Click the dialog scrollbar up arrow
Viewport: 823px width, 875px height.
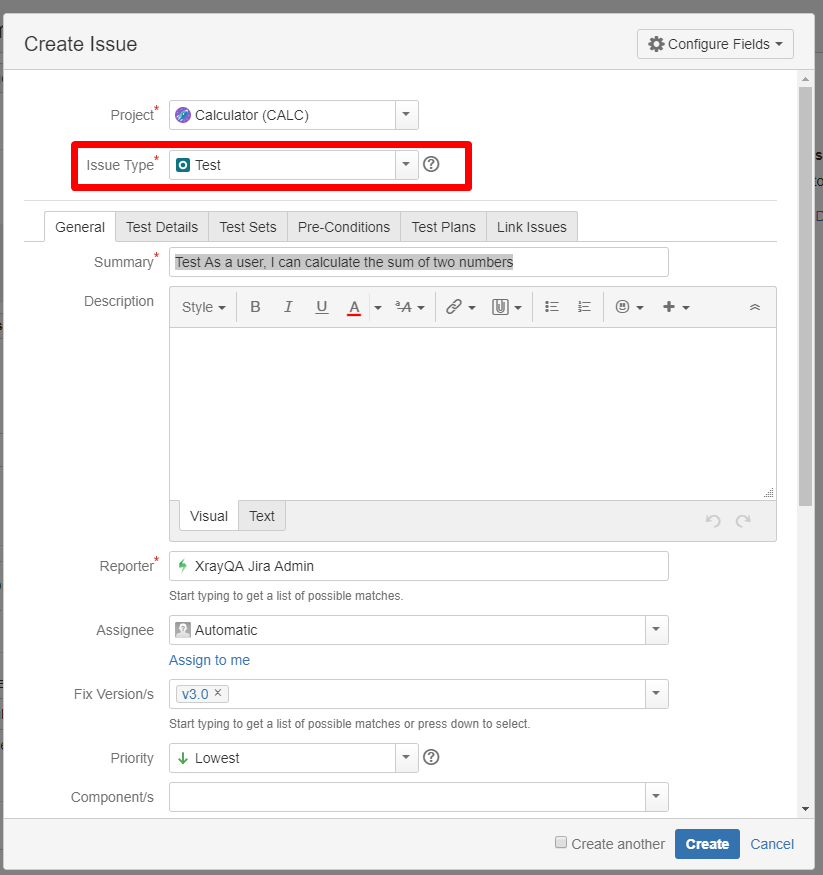805,79
